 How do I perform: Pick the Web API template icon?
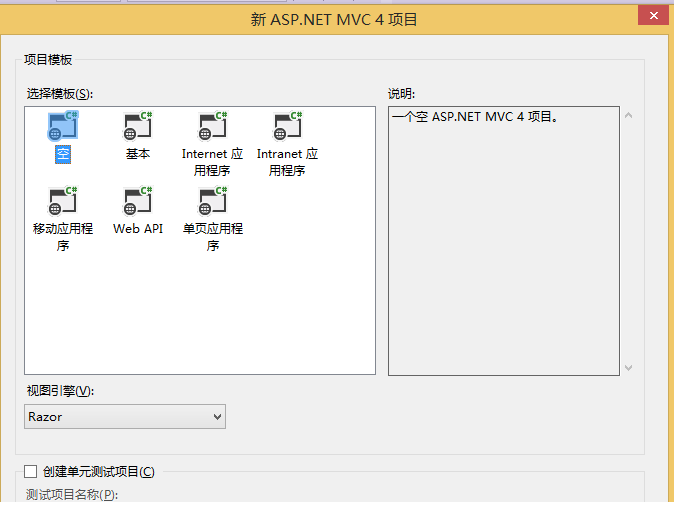pyautogui.click(x=138, y=201)
